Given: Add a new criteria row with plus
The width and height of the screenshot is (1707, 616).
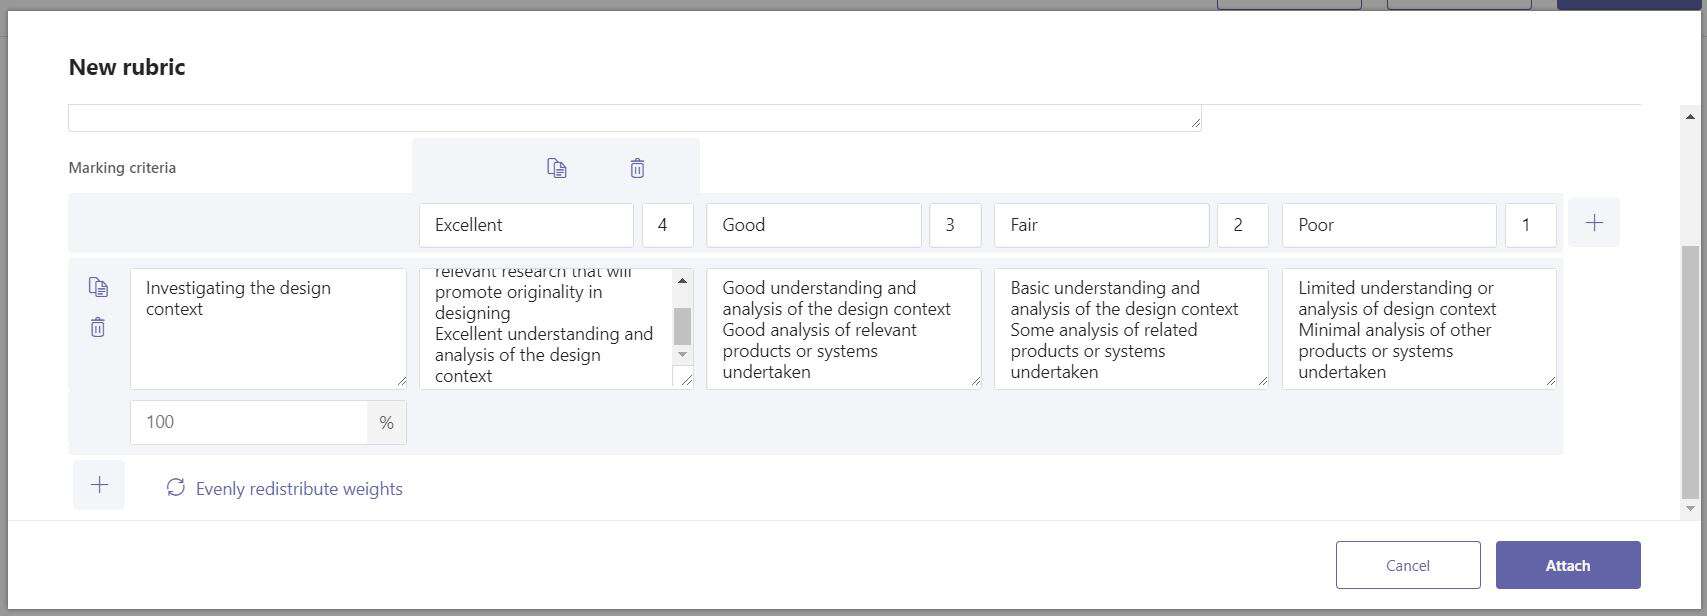Looking at the screenshot, I should [99, 485].
